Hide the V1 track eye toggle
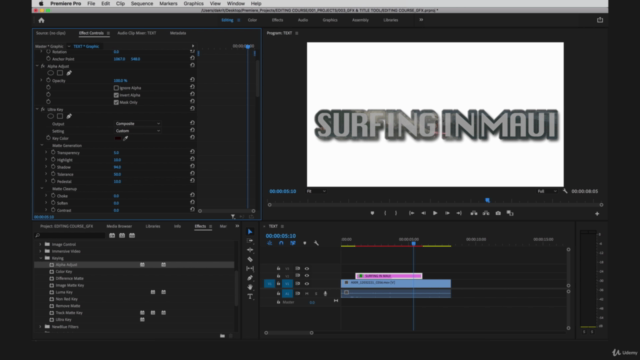The image size is (640, 360). click(307, 283)
